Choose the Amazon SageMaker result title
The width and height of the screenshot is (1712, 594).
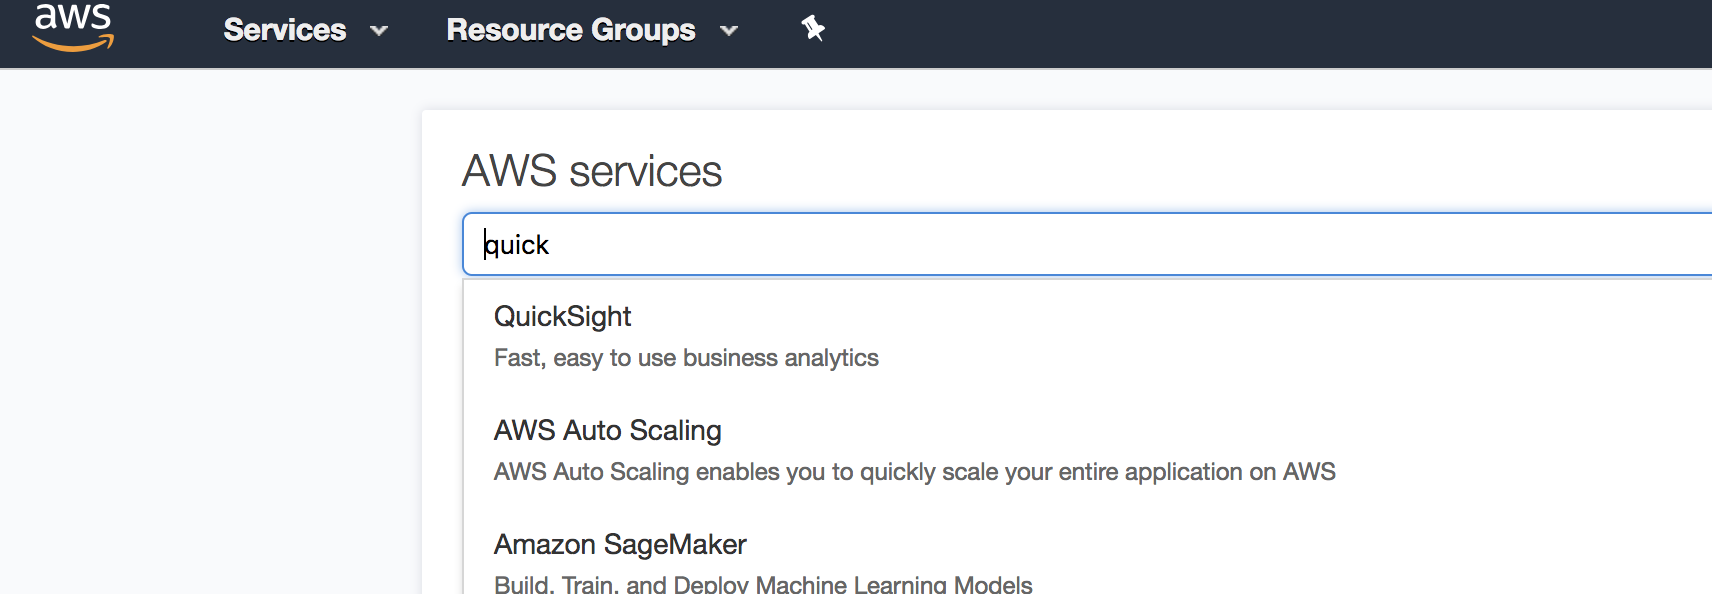click(620, 545)
